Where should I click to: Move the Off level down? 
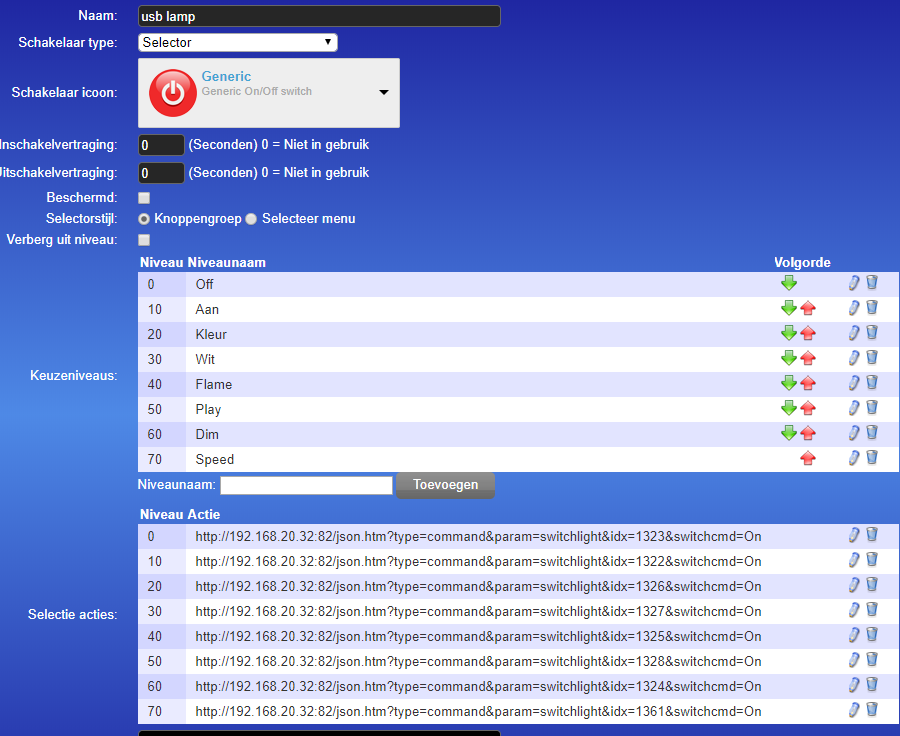(x=789, y=284)
